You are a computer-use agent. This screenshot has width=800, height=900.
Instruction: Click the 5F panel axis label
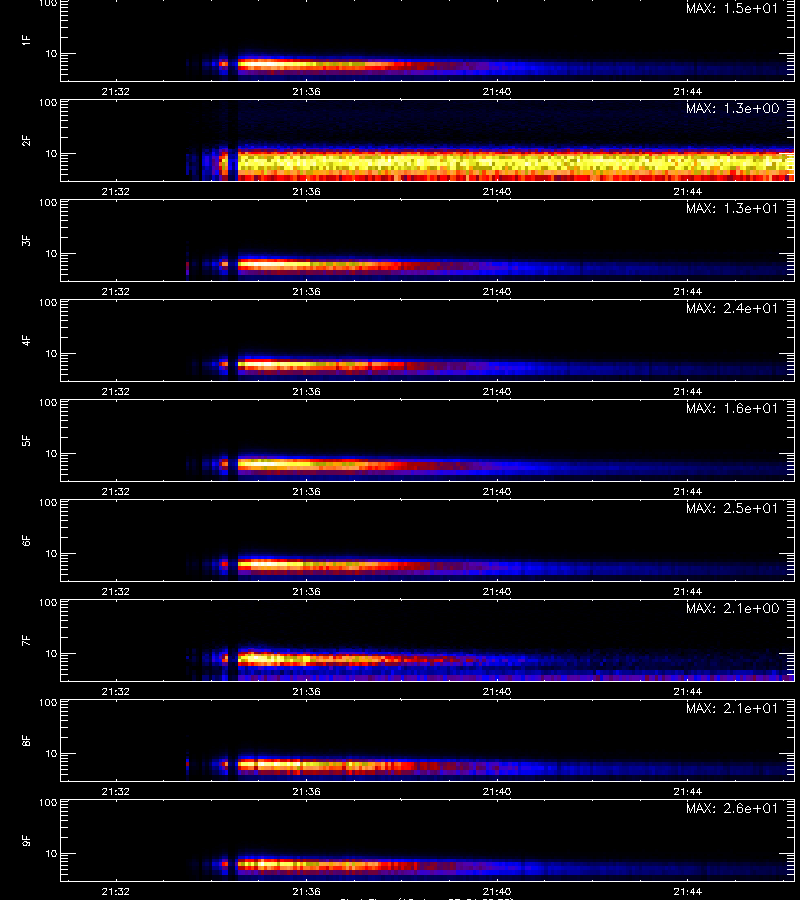(26, 440)
